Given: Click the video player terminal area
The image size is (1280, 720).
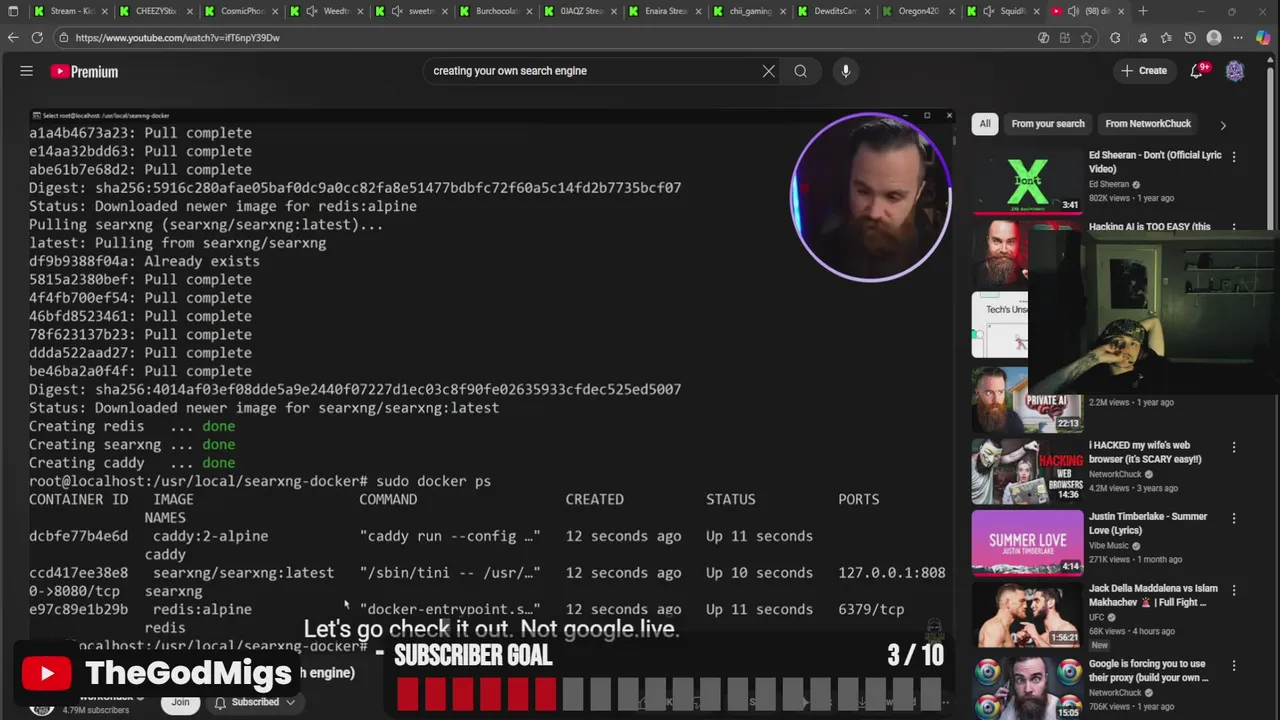Looking at the screenshot, I should (490, 380).
